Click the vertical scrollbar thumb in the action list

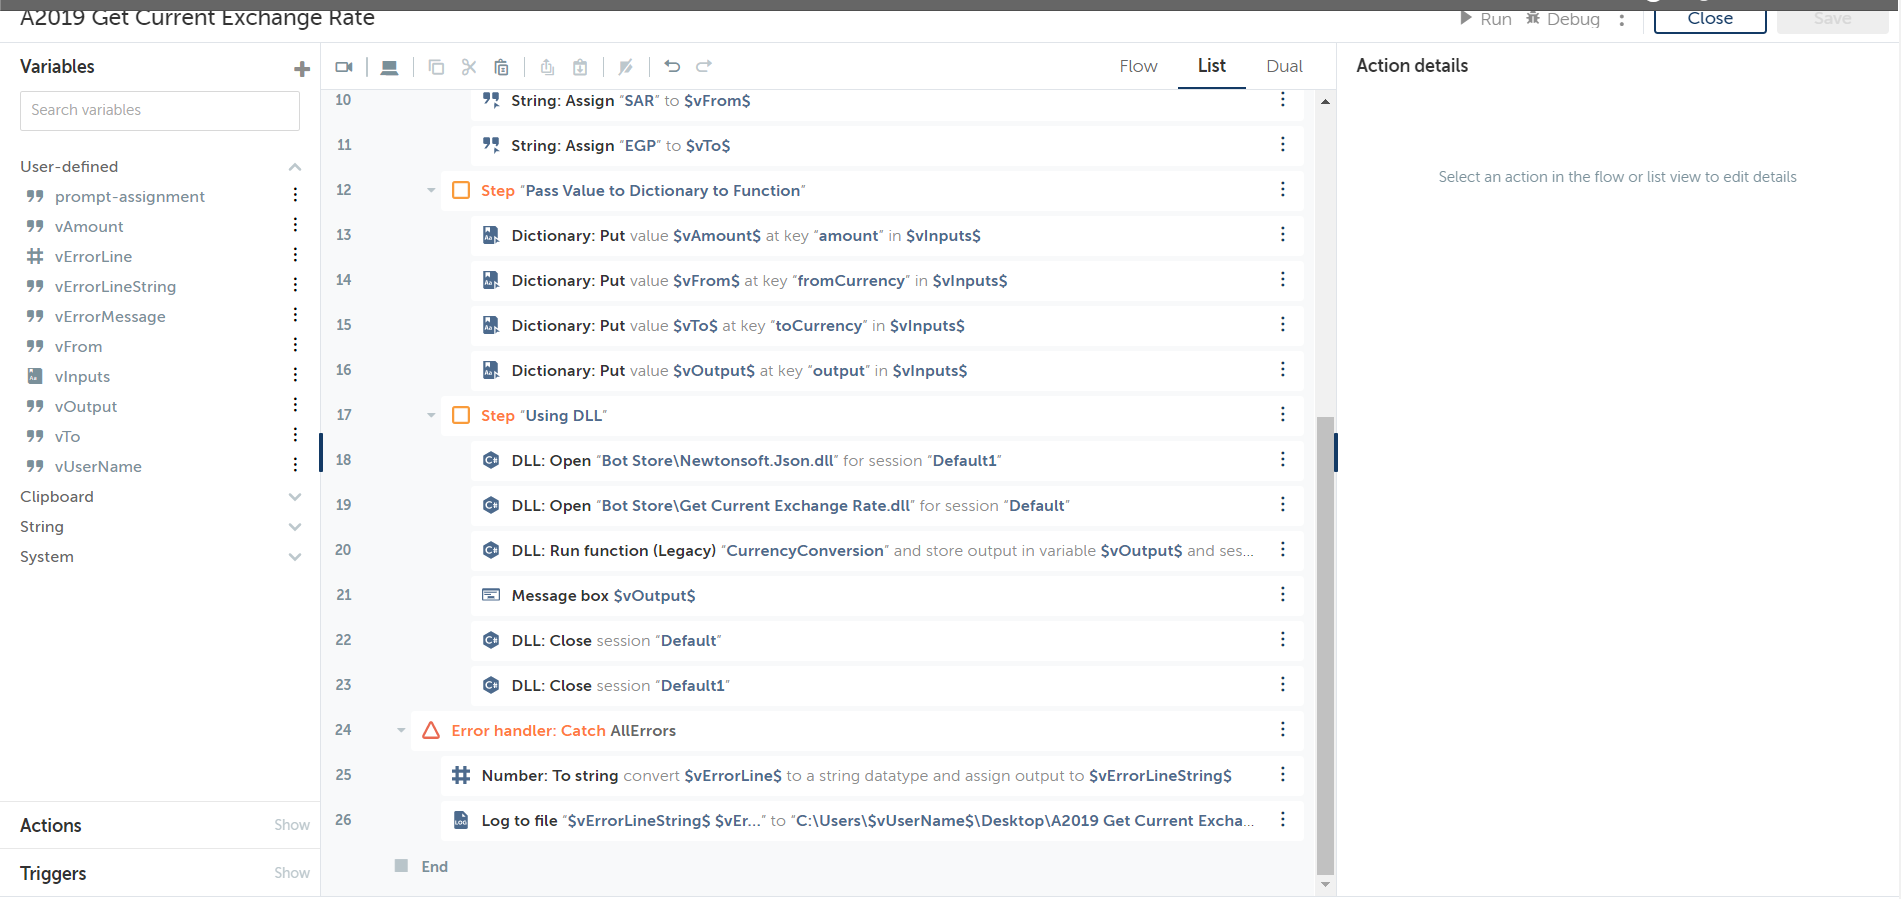tap(1325, 640)
